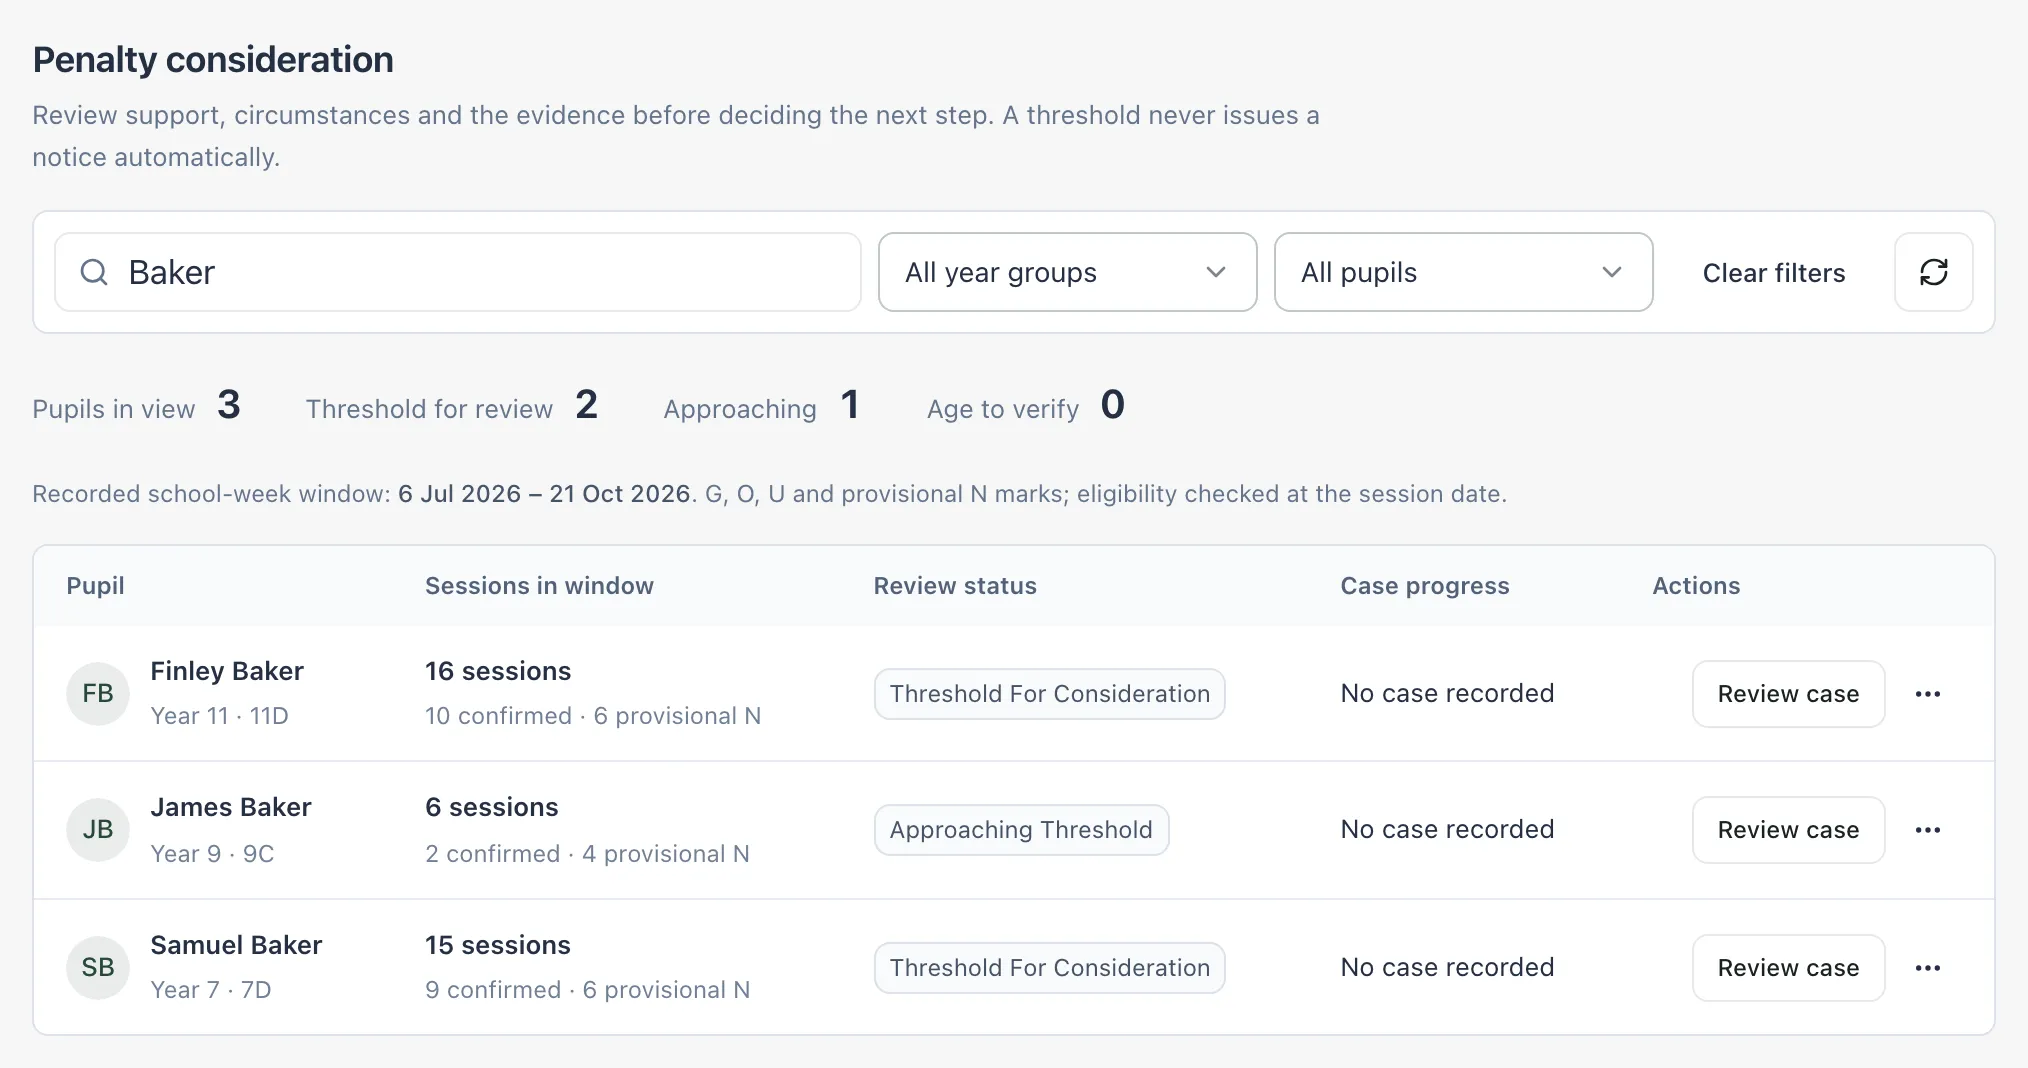
Task: Click the Sessions in window column header
Action: [x=539, y=586]
